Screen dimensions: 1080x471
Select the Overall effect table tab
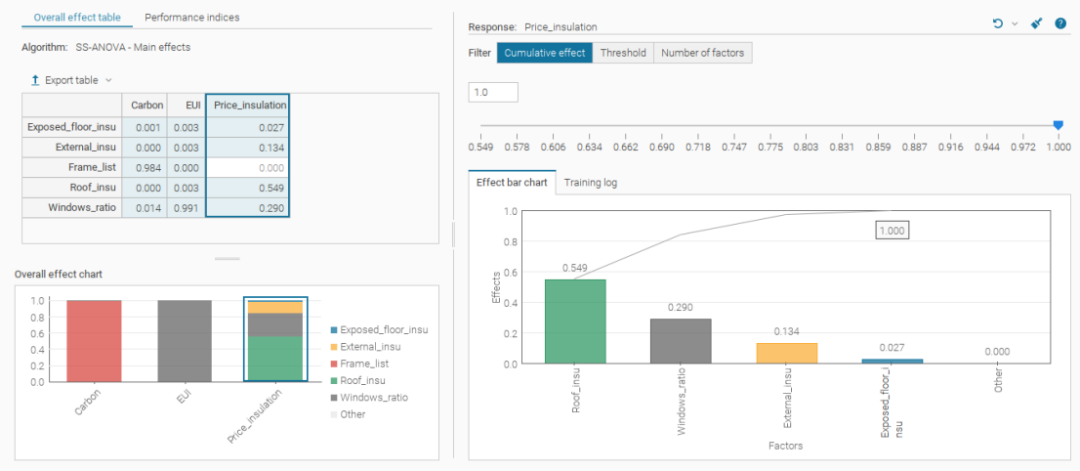click(x=77, y=17)
